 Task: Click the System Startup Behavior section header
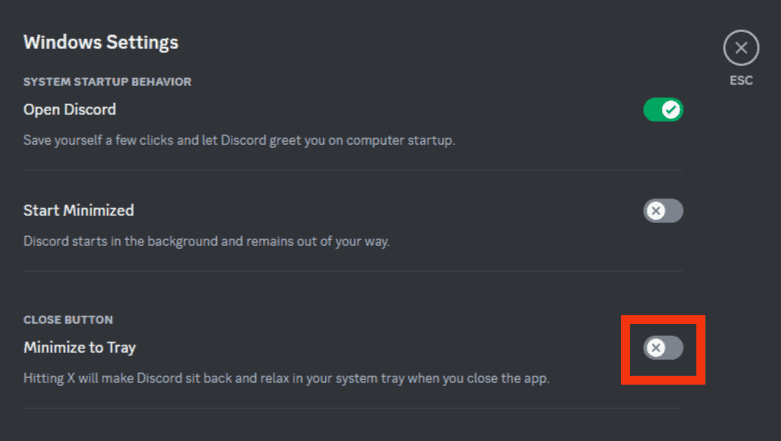pyautogui.click(x=107, y=82)
